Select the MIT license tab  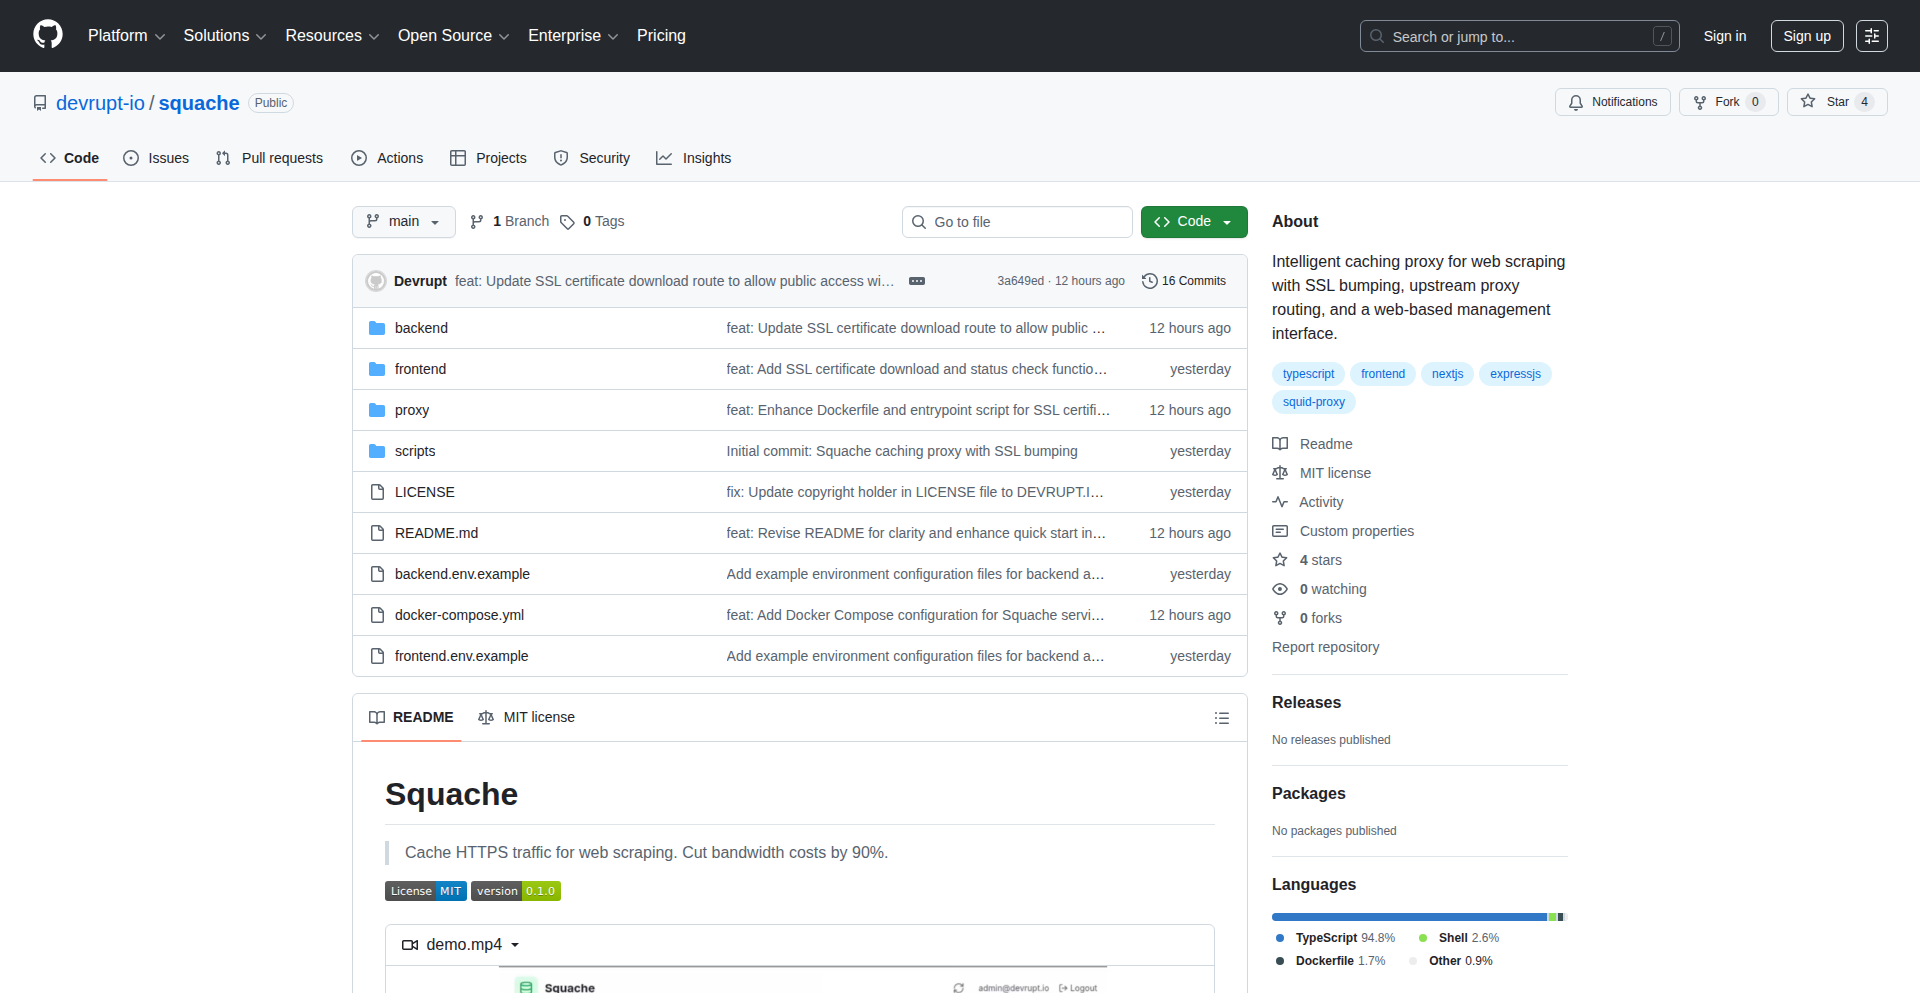527,718
